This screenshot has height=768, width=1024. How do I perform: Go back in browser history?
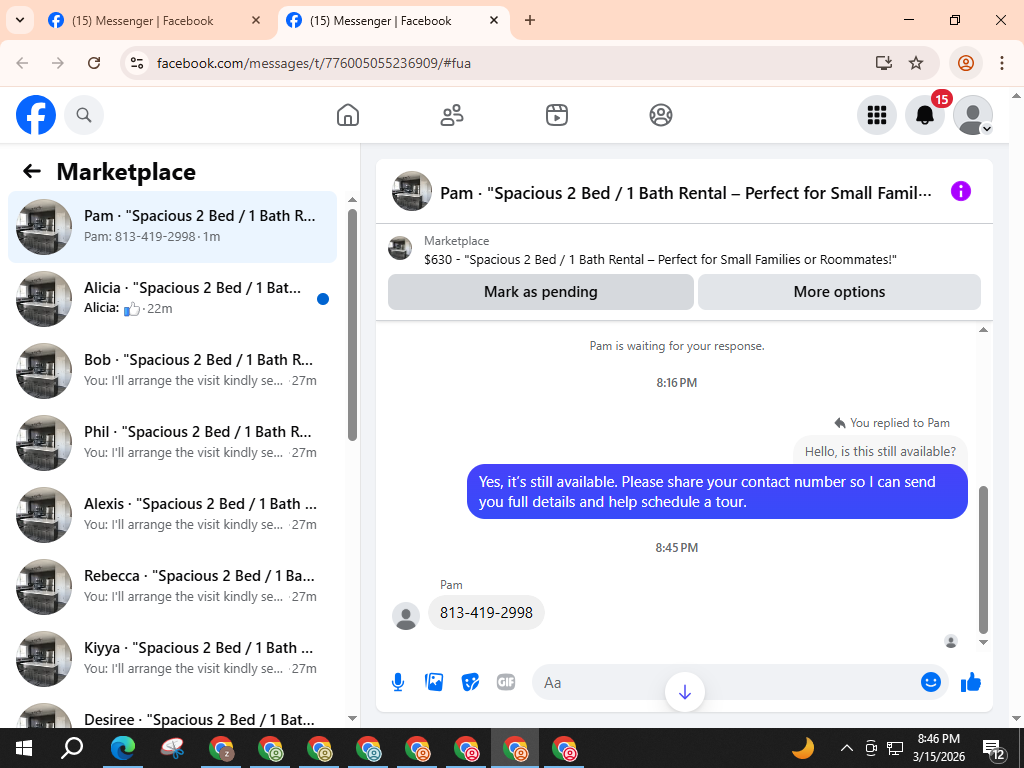[22, 63]
